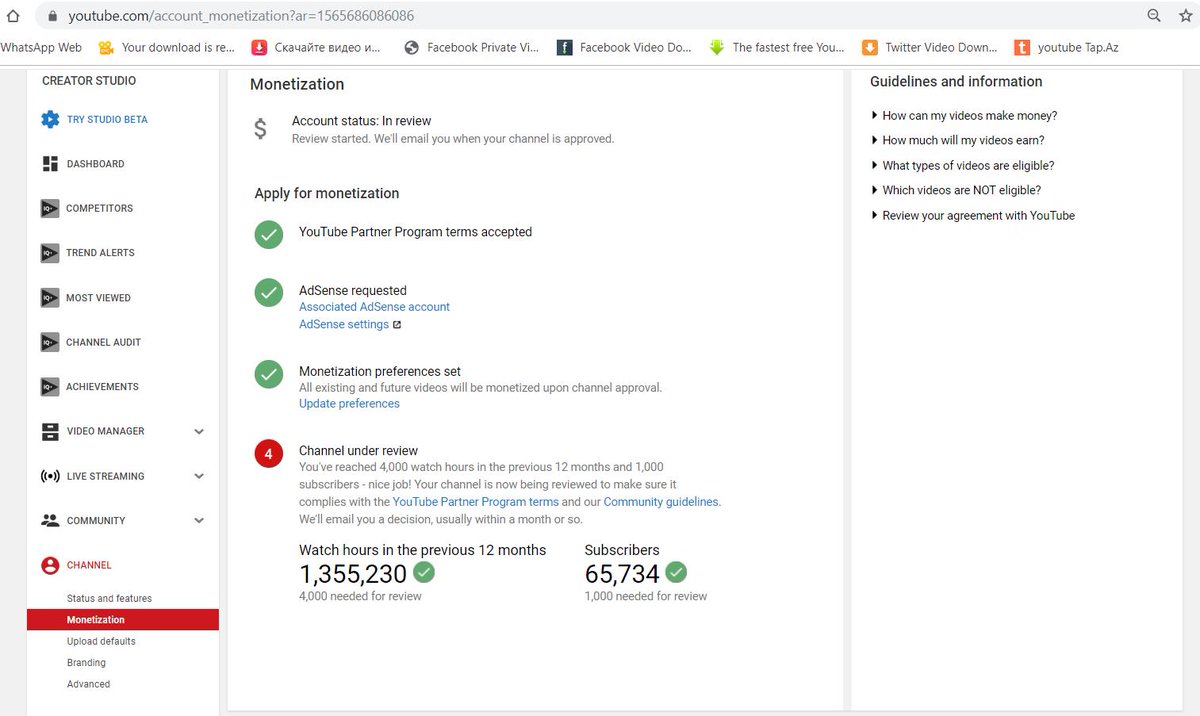Image resolution: width=1200 pixels, height=716 pixels.
Task: Open the Advanced submenu item
Action: point(88,684)
